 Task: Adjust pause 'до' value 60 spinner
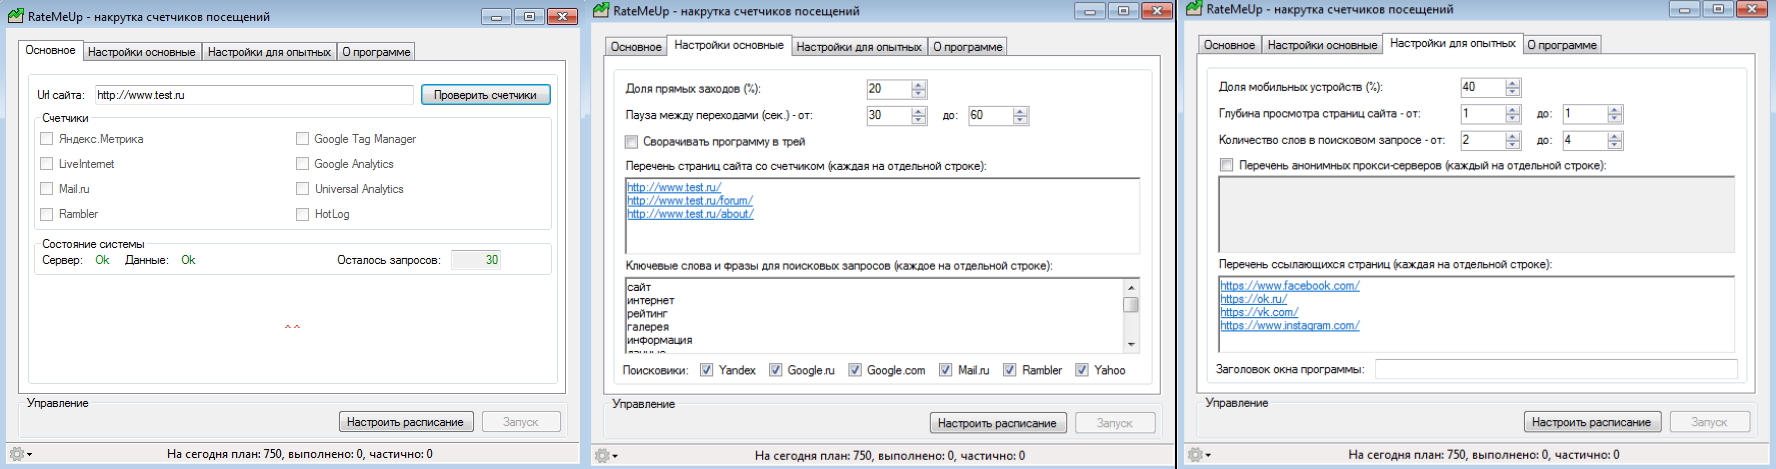(x=1020, y=116)
